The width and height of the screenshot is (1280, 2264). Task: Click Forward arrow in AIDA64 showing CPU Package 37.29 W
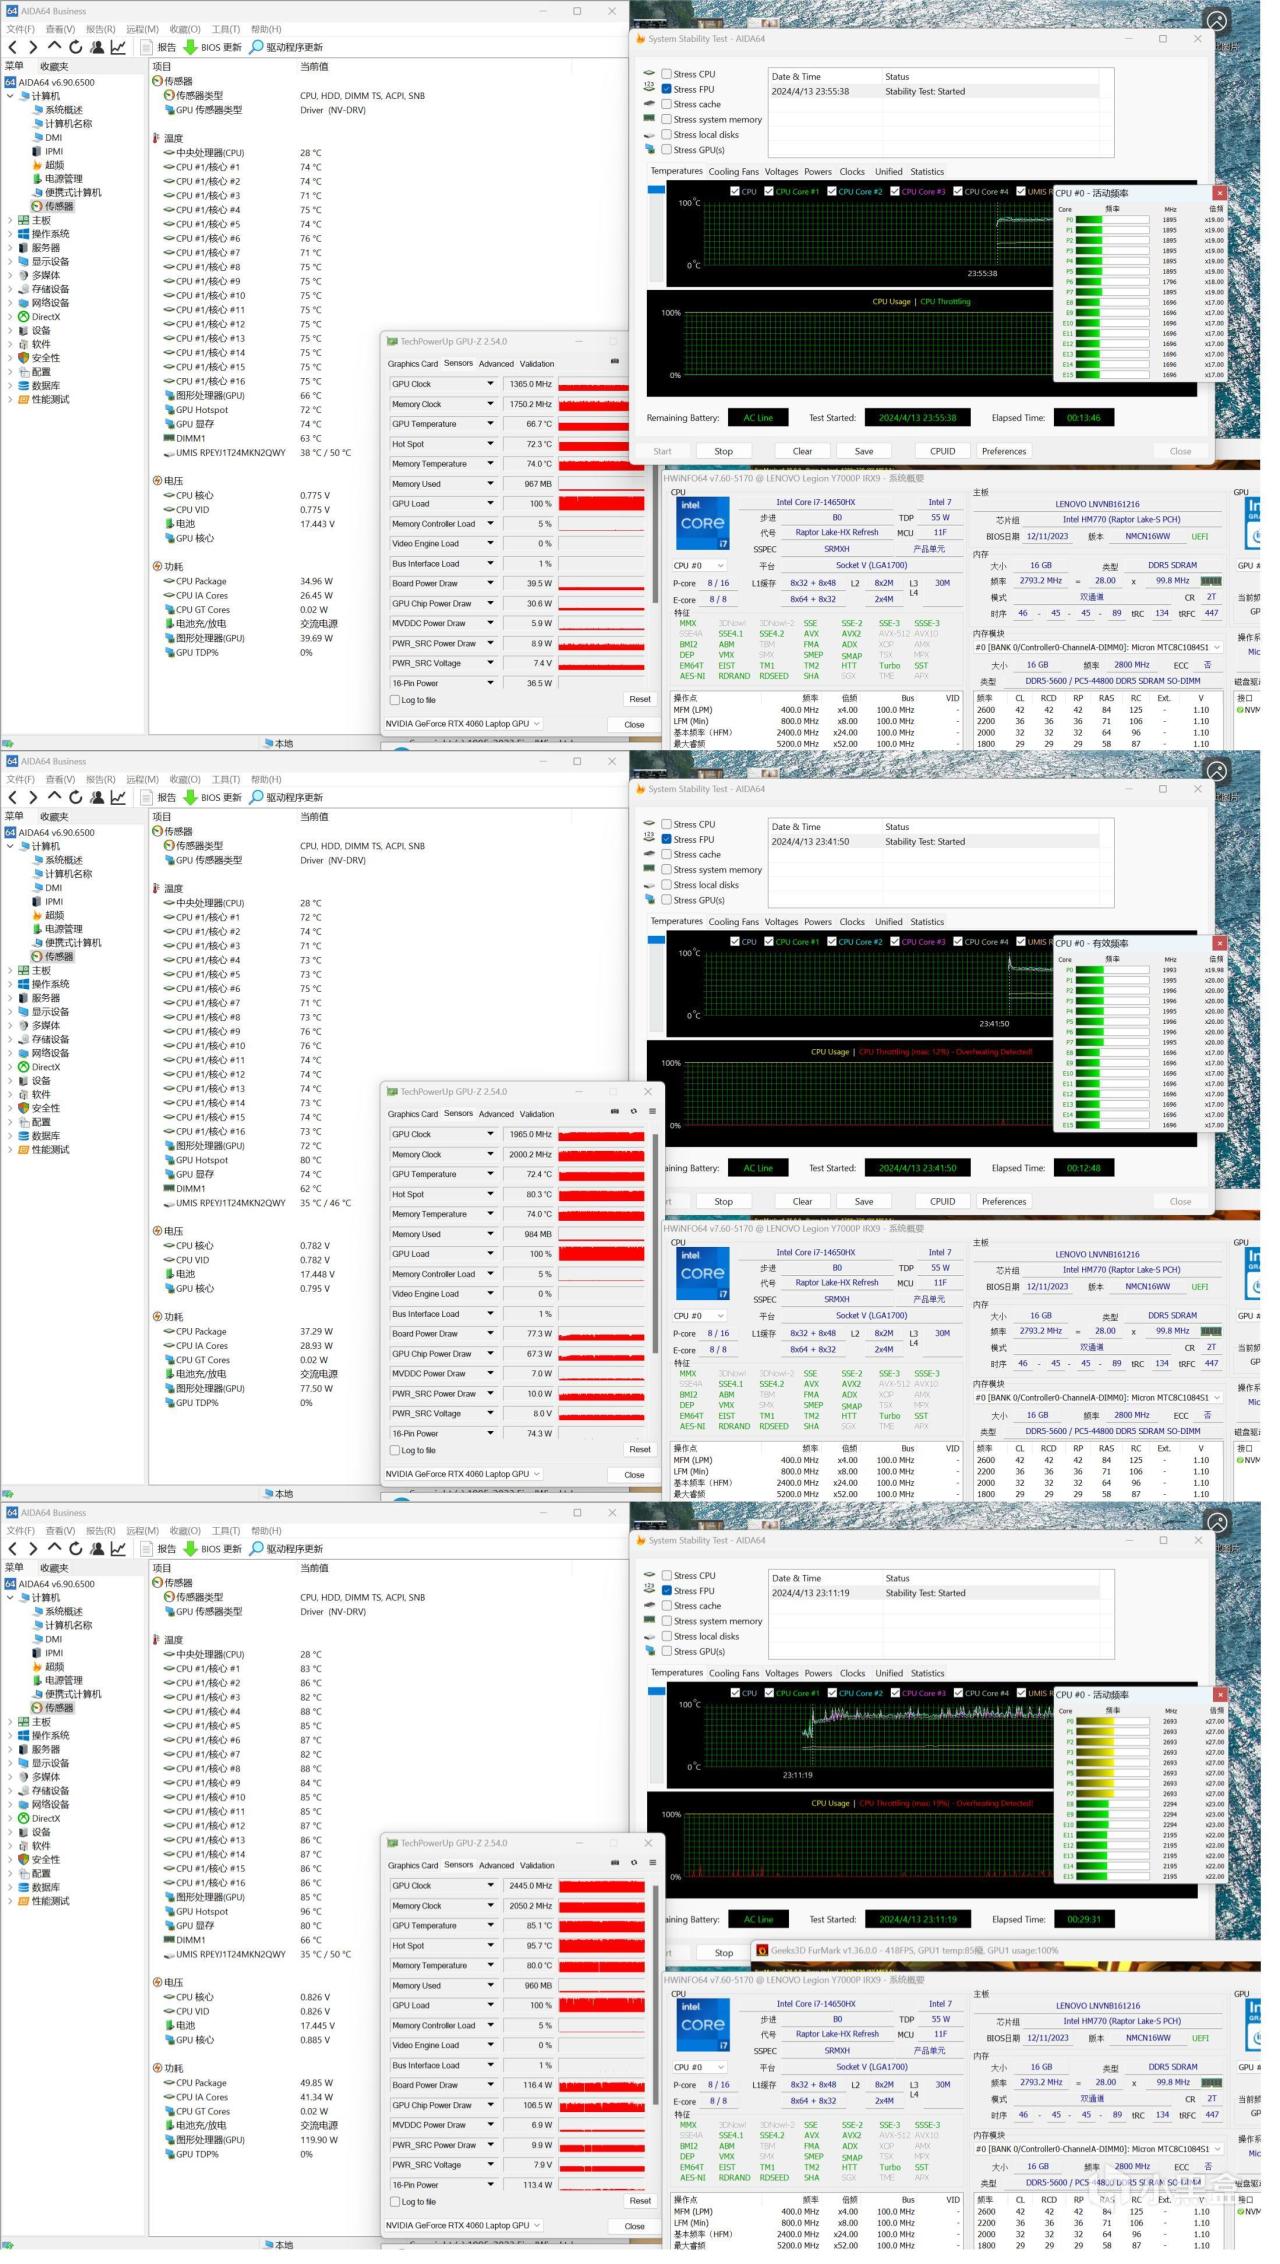pyautogui.click(x=33, y=797)
